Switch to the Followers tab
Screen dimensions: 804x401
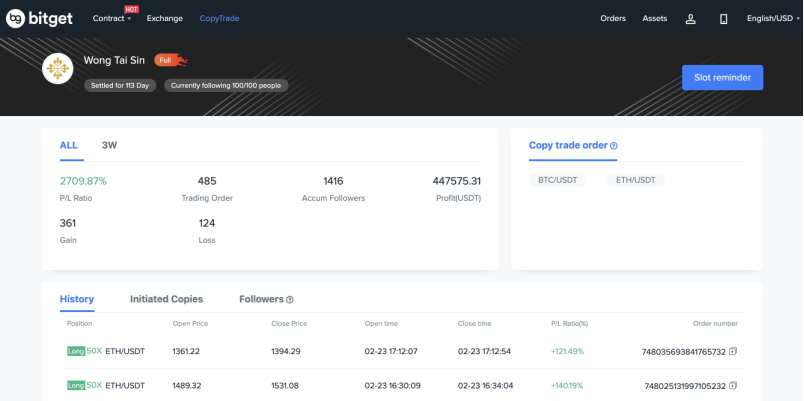262,299
